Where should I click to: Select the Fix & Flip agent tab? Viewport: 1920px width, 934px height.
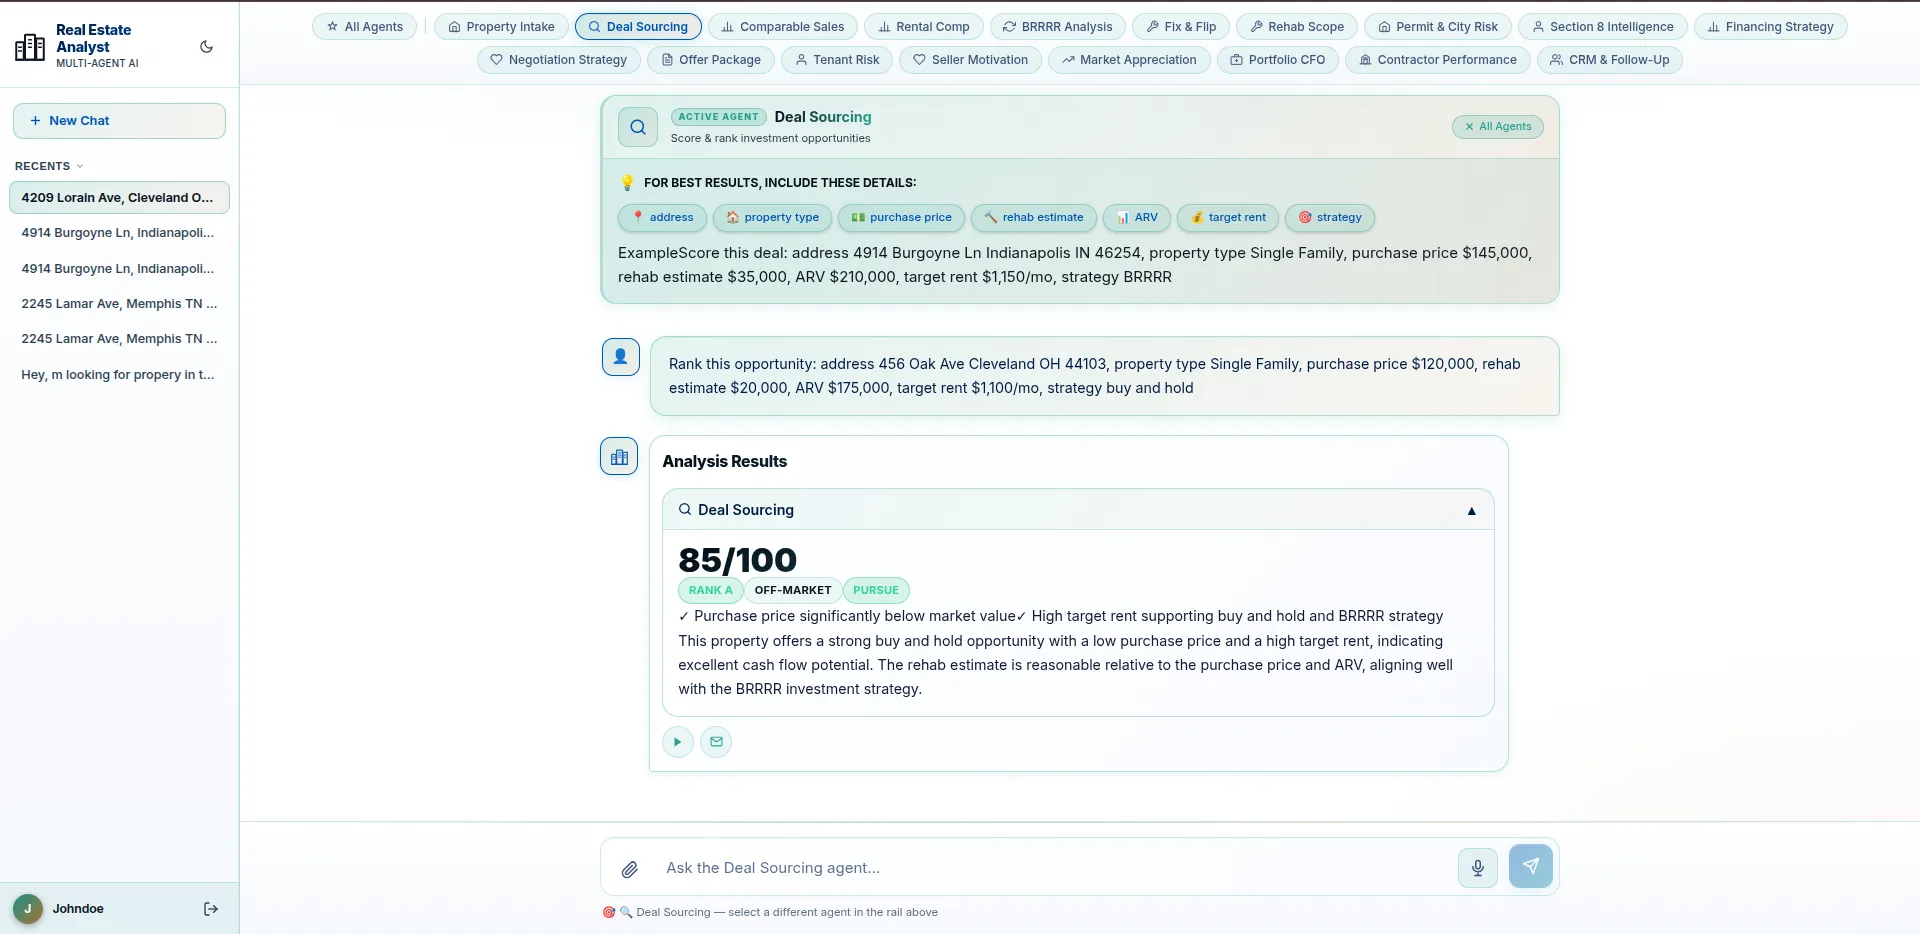1181,27
